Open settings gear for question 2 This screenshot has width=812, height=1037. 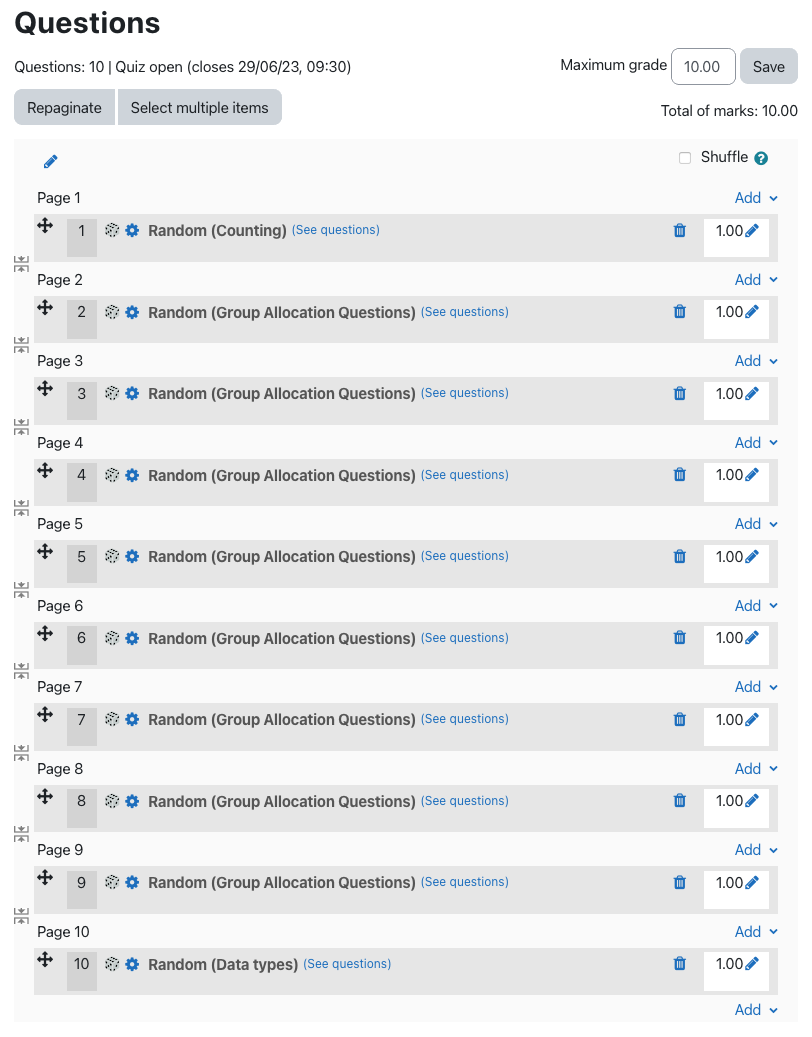[132, 311]
